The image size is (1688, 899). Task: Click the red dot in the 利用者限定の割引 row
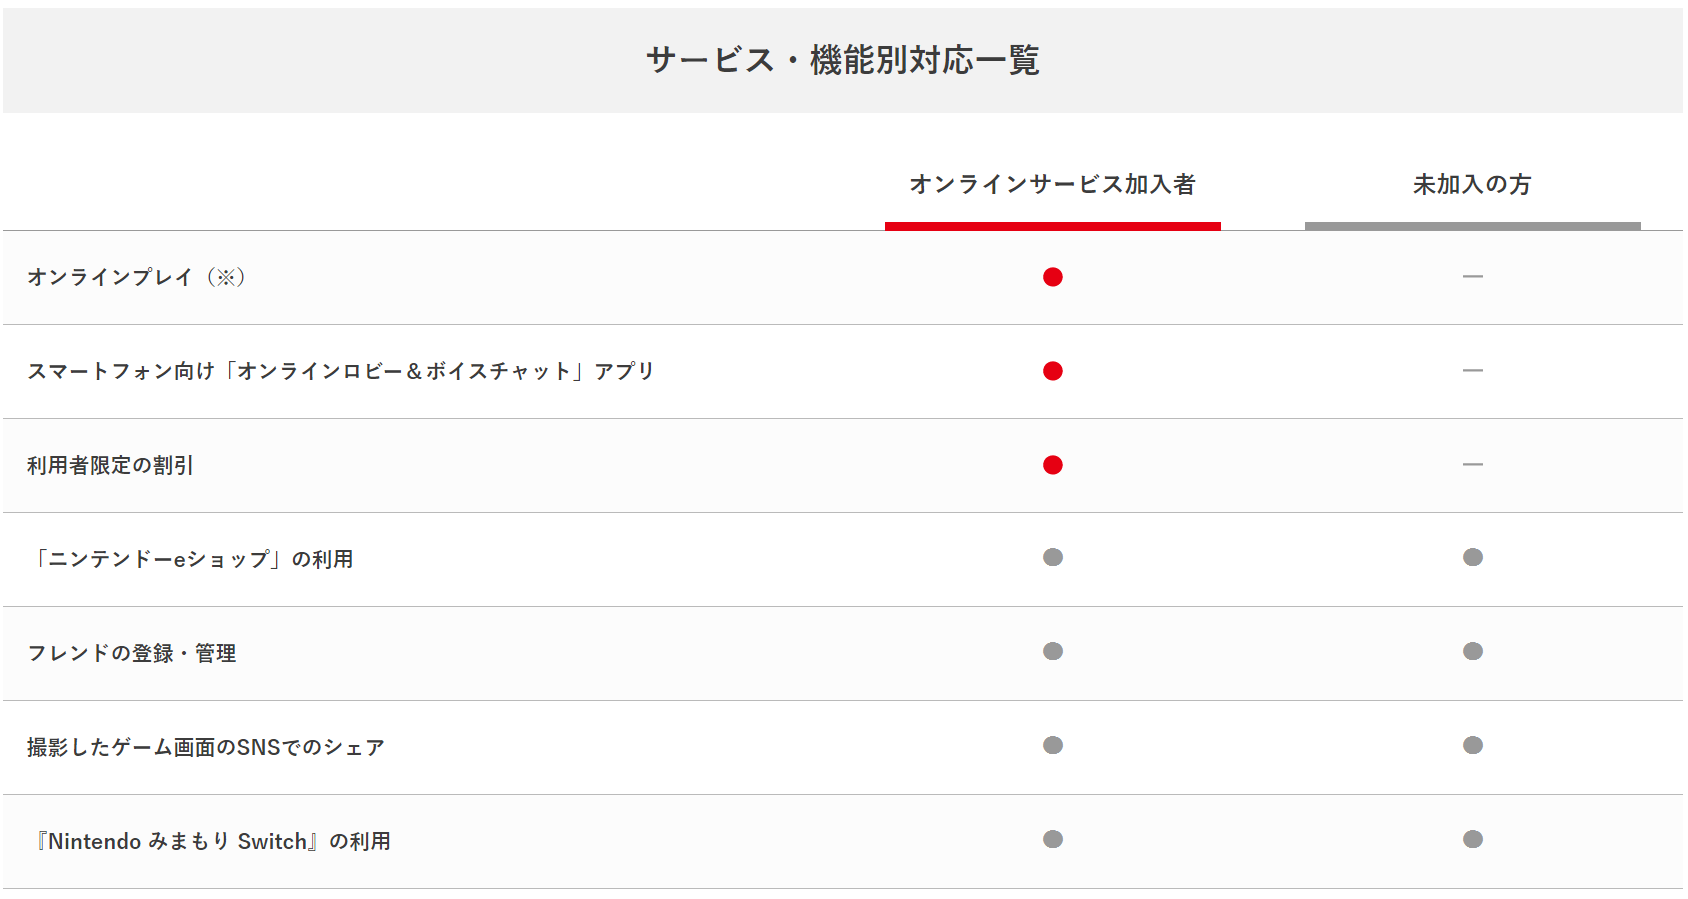click(1052, 465)
